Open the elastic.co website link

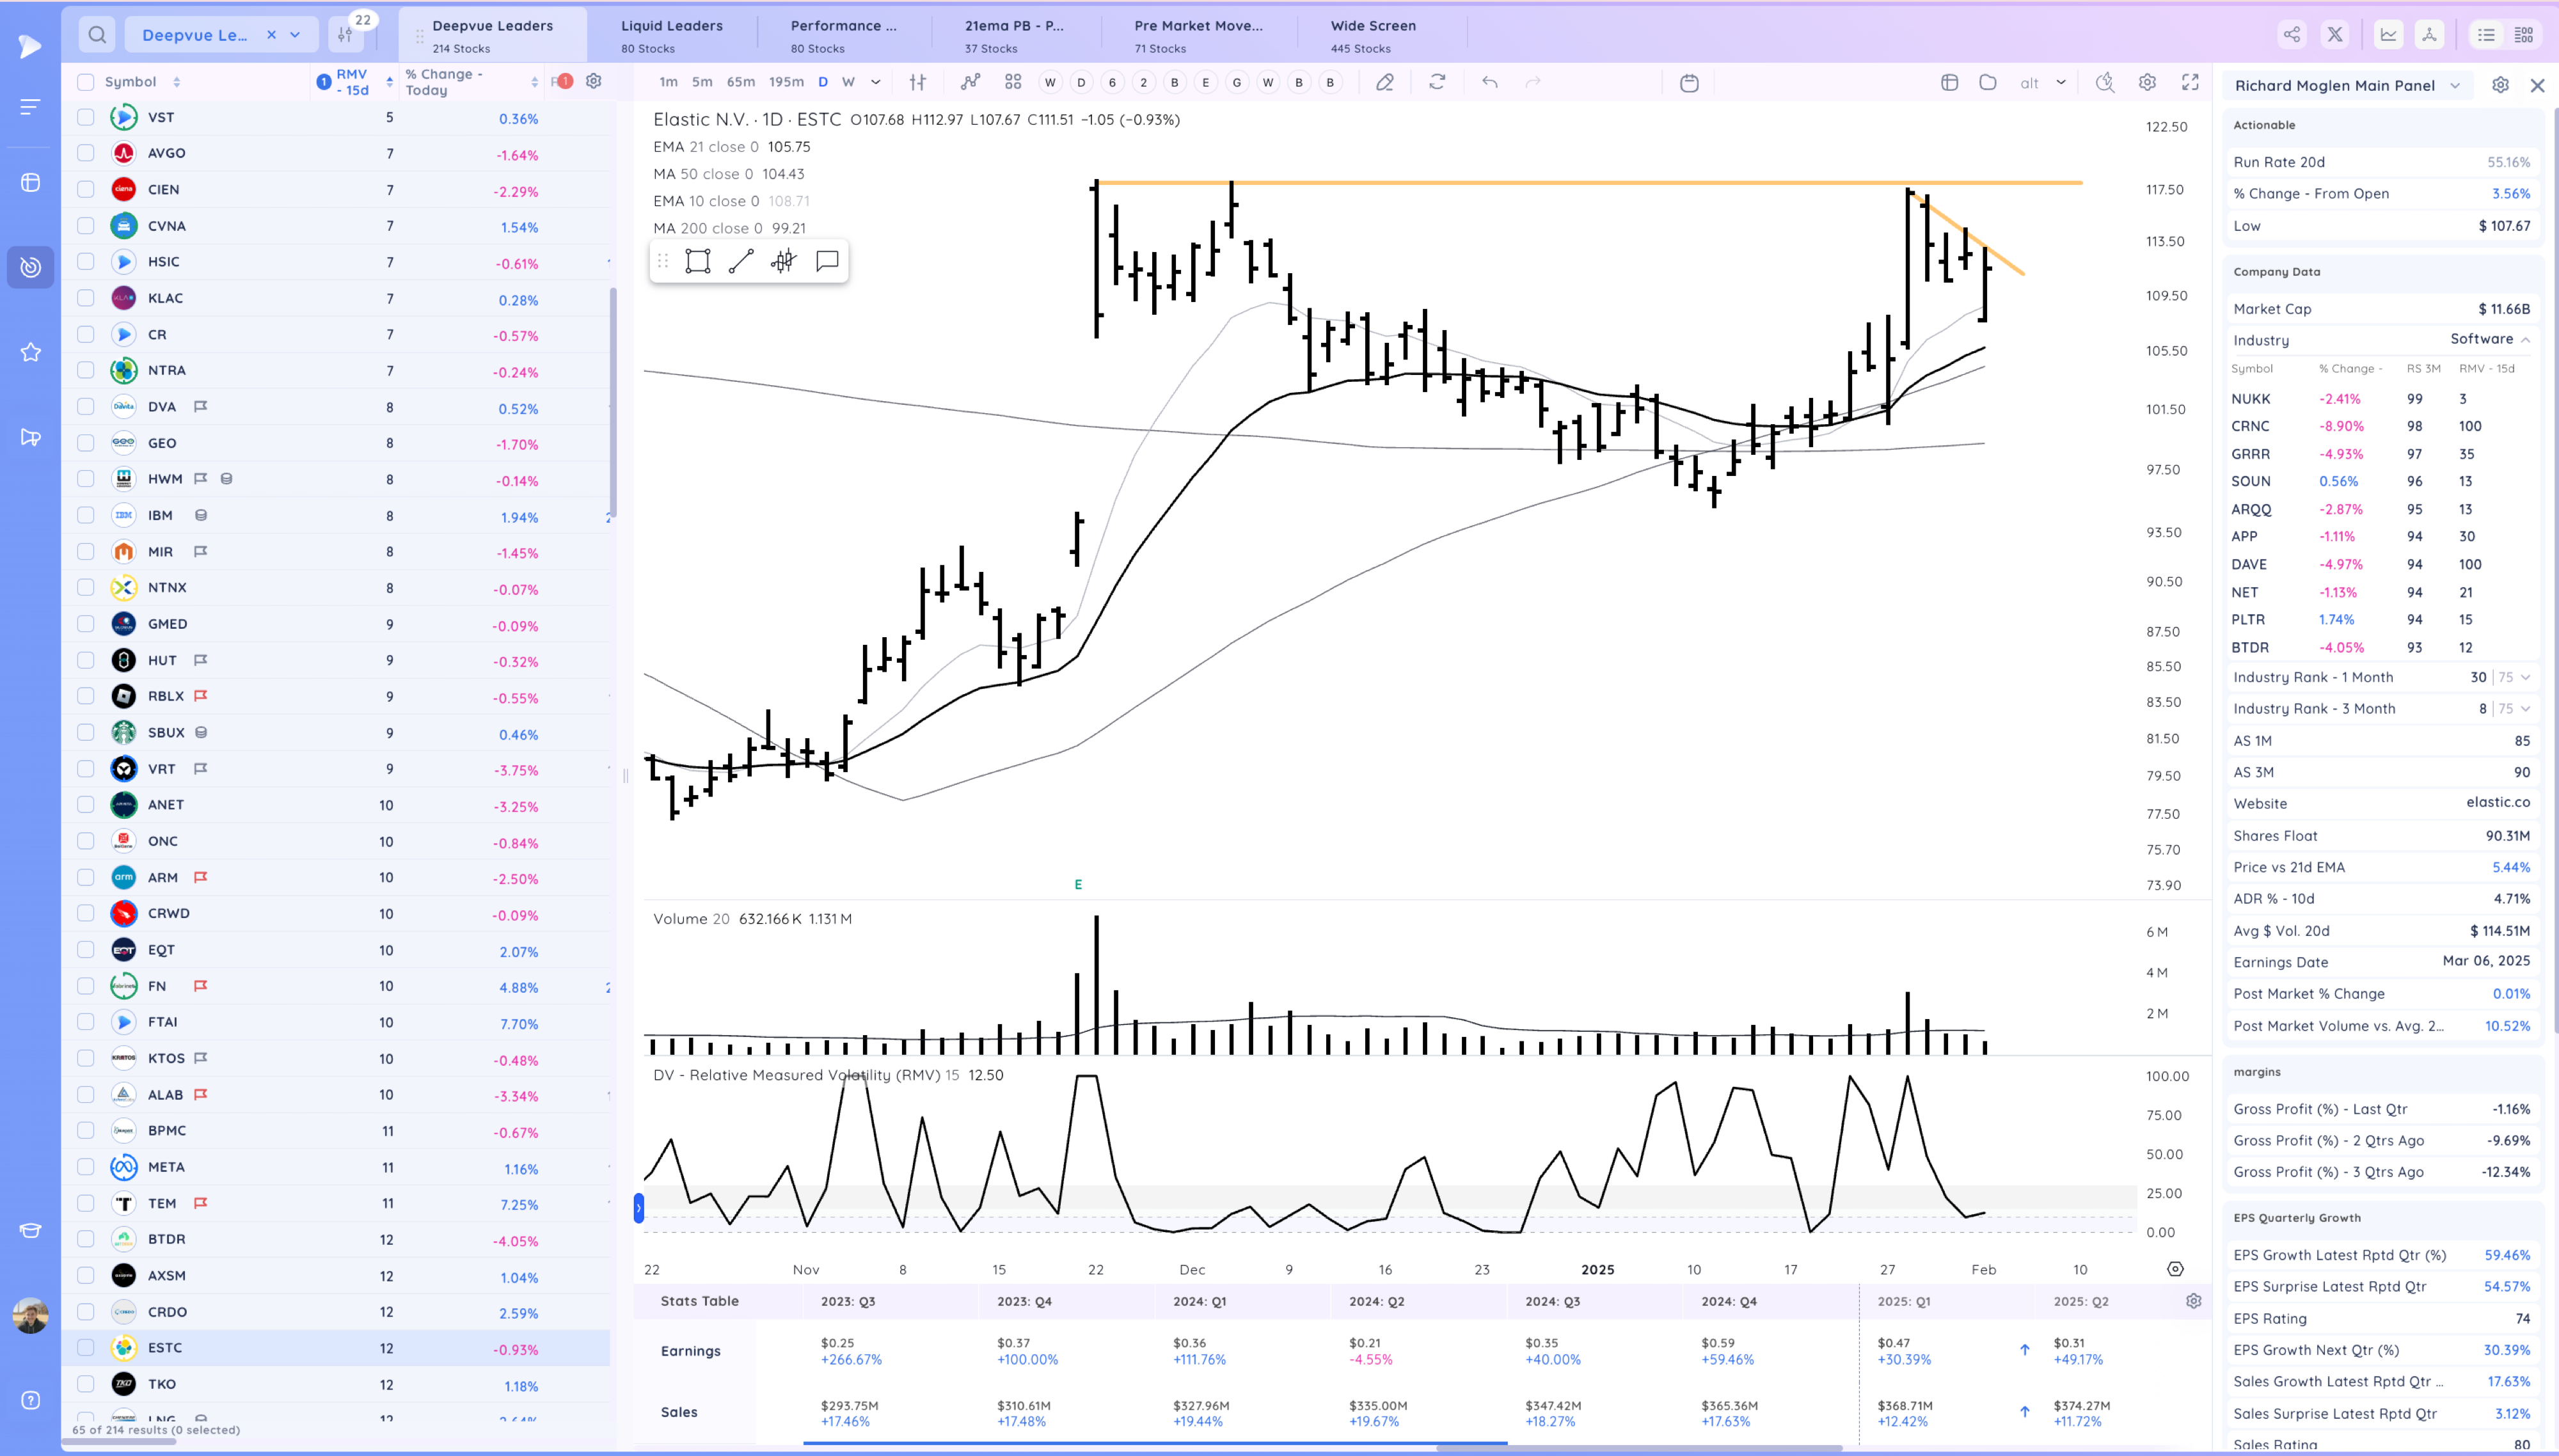(x=2497, y=803)
